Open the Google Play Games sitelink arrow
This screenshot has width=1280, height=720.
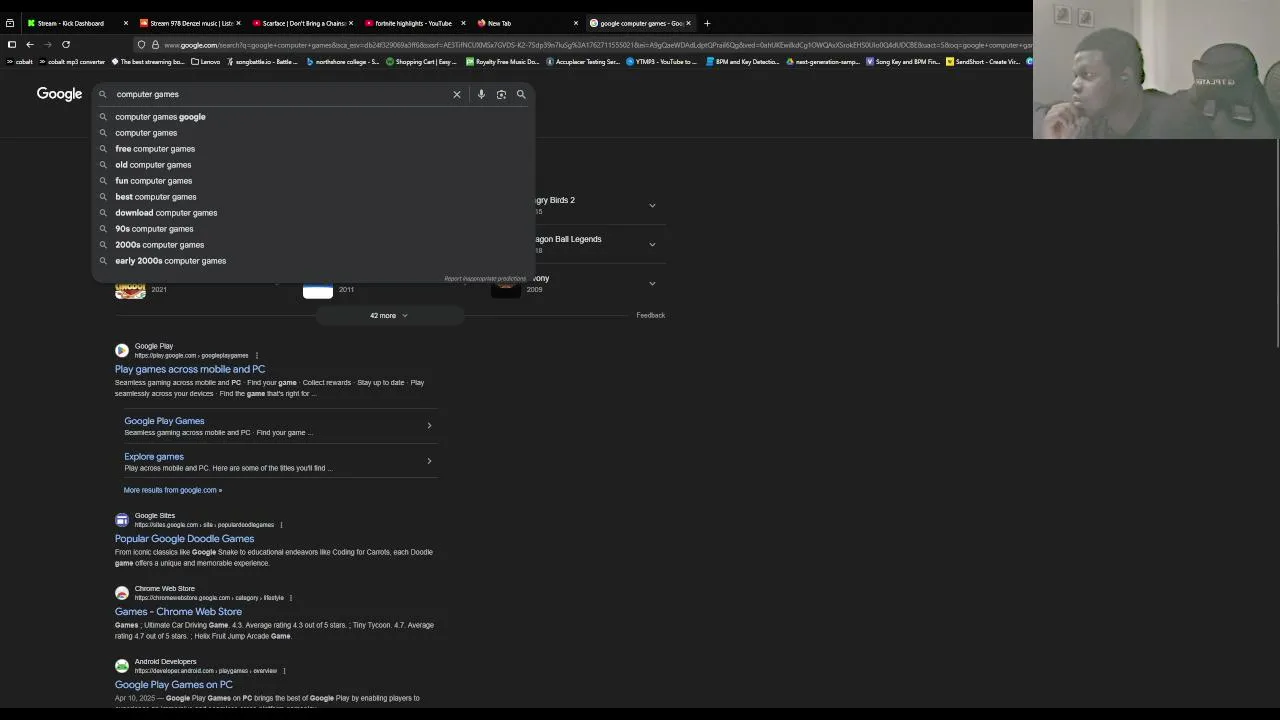(x=429, y=426)
